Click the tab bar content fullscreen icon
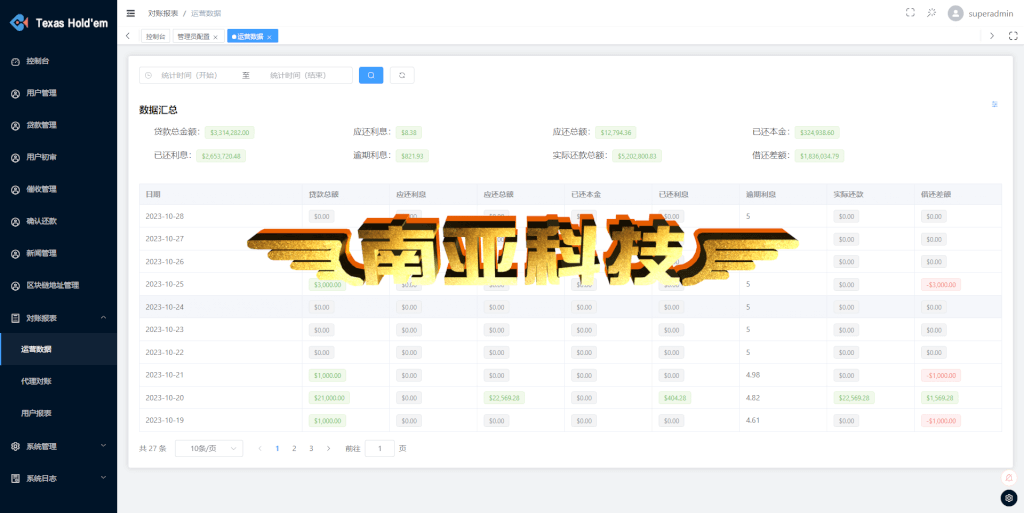The height and width of the screenshot is (513, 1024). pyautogui.click(x=1013, y=36)
